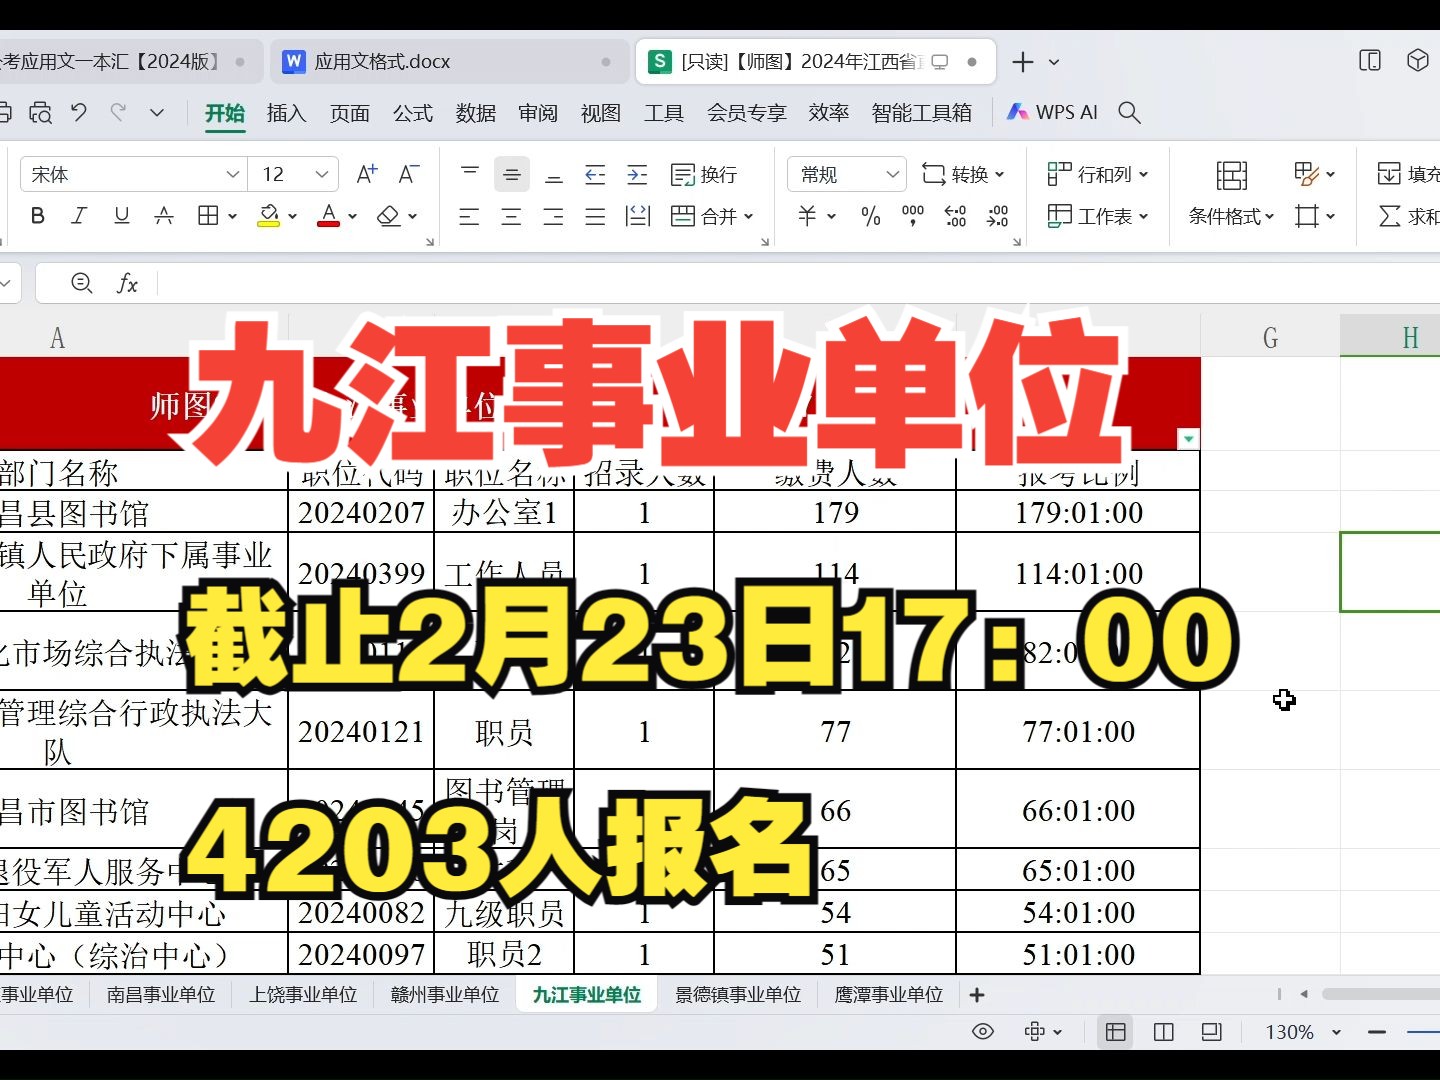
Task: Open font size dropdown 12
Action: 322,174
